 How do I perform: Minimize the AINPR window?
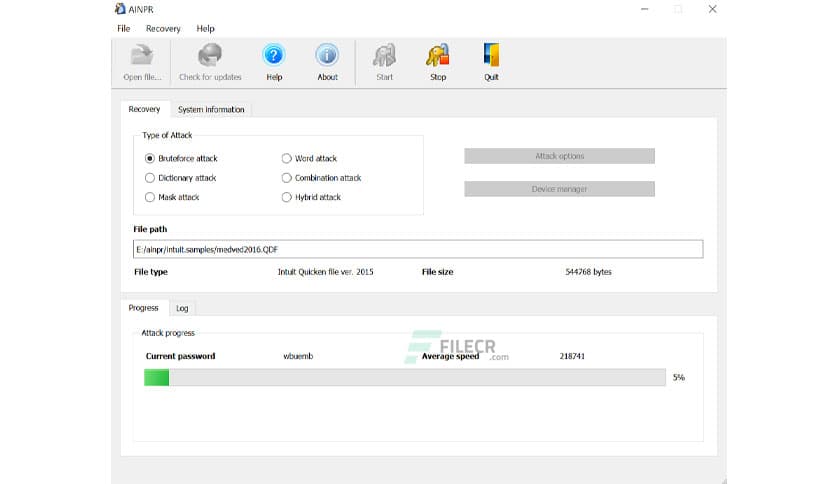tap(645, 9)
